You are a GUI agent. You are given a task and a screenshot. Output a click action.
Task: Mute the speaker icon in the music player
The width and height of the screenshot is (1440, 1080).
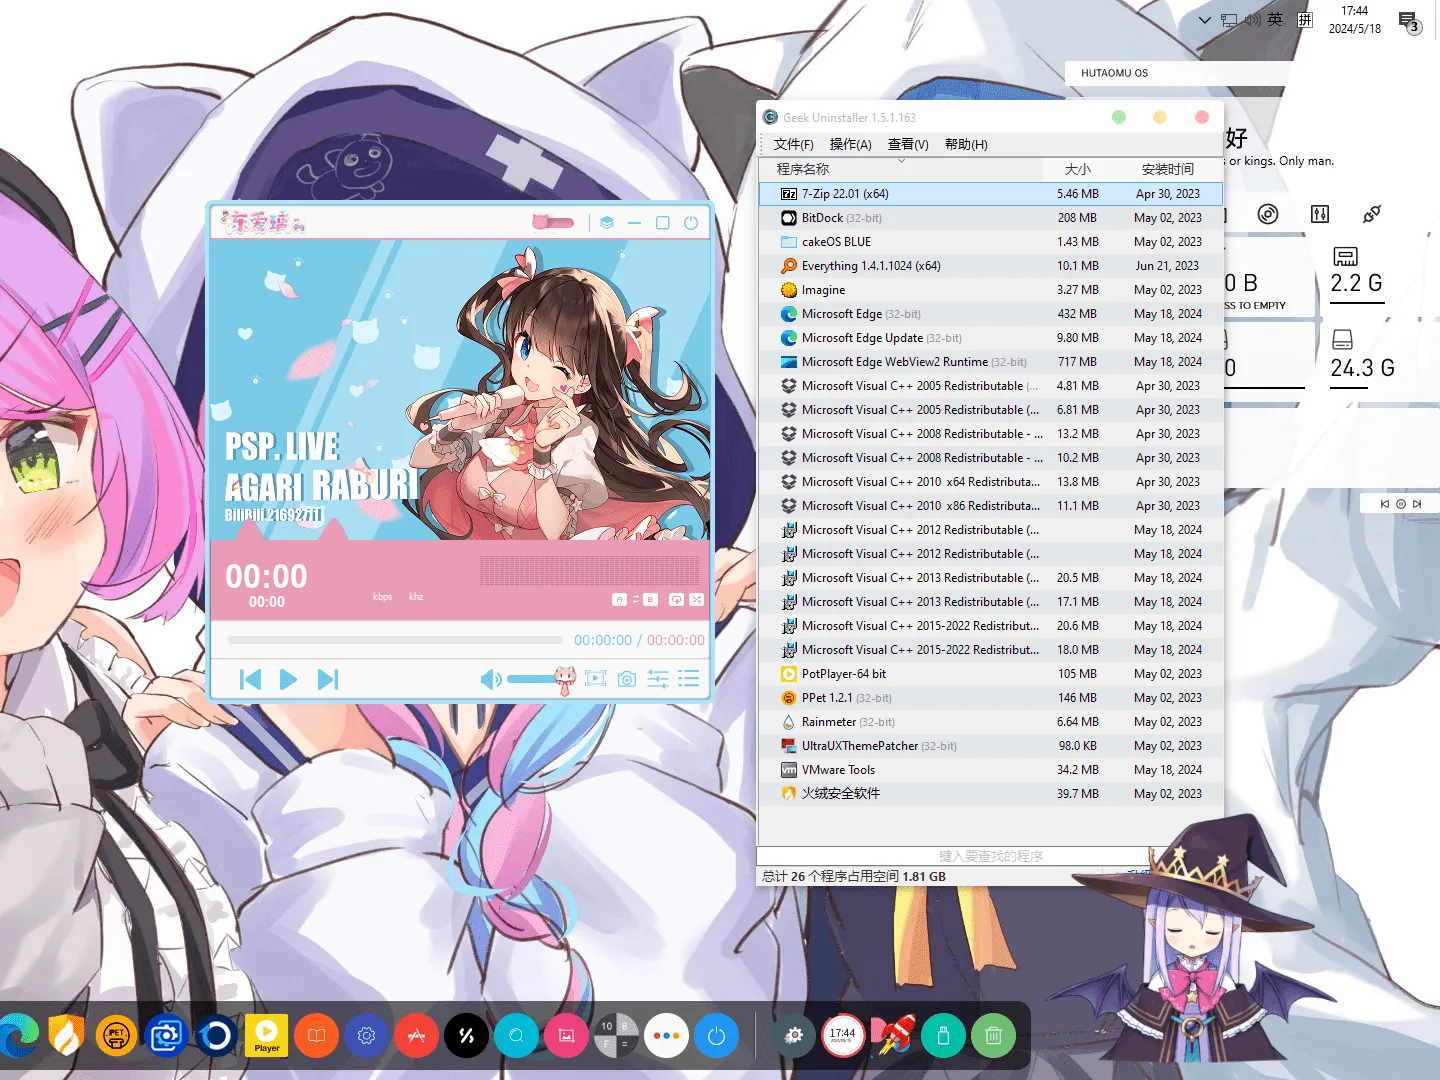[491, 679]
